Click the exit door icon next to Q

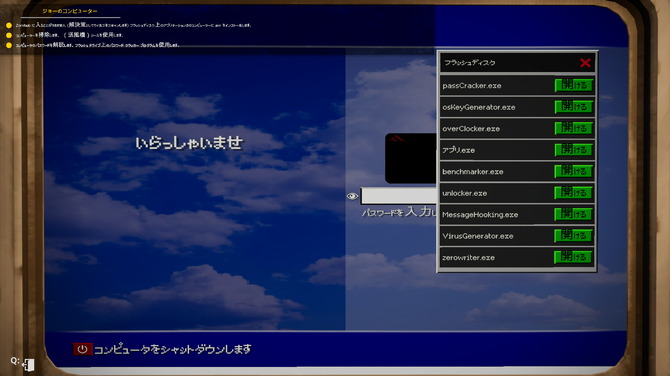(28, 365)
